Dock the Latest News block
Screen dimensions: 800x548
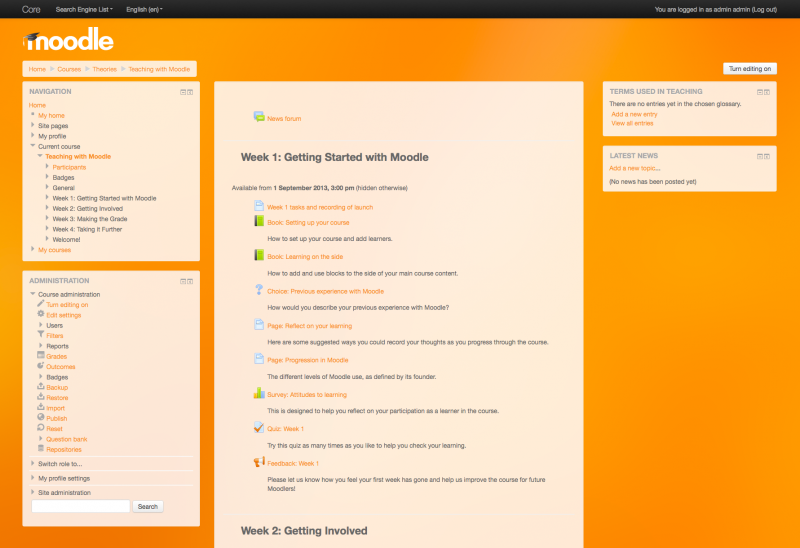coord(767,157)
